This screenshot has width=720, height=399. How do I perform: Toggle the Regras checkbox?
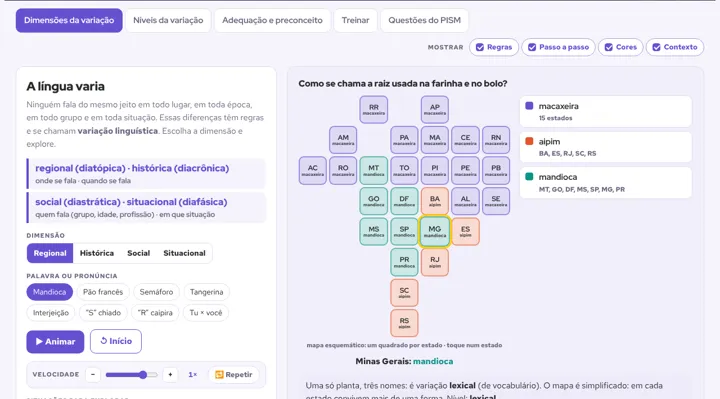coord(494,47)
